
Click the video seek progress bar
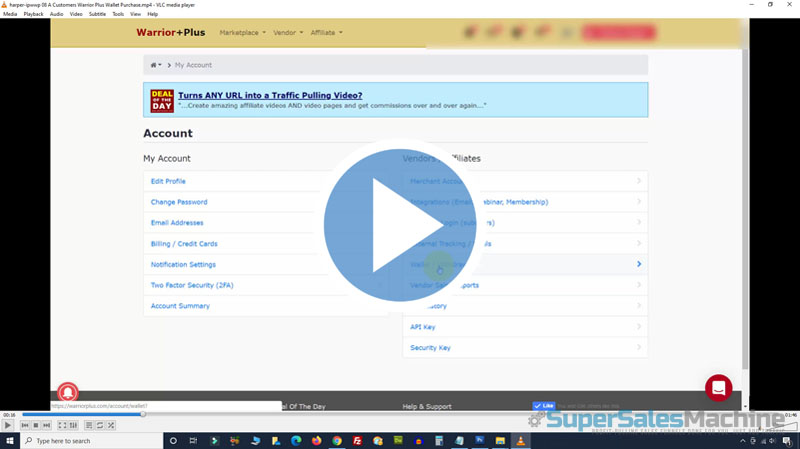[300, 414]
